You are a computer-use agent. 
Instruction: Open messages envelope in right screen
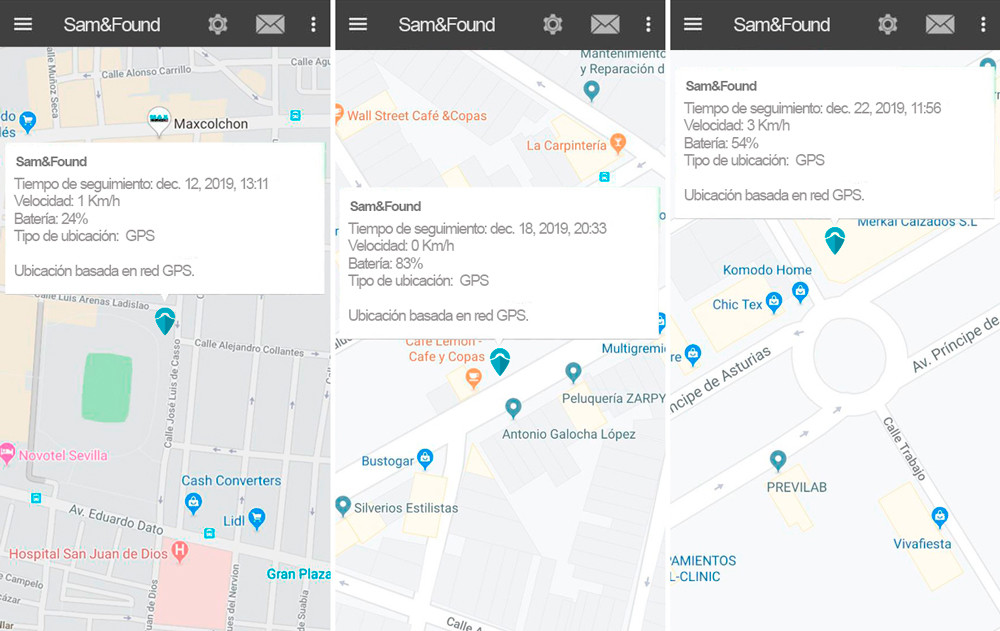tap(939, 24)
